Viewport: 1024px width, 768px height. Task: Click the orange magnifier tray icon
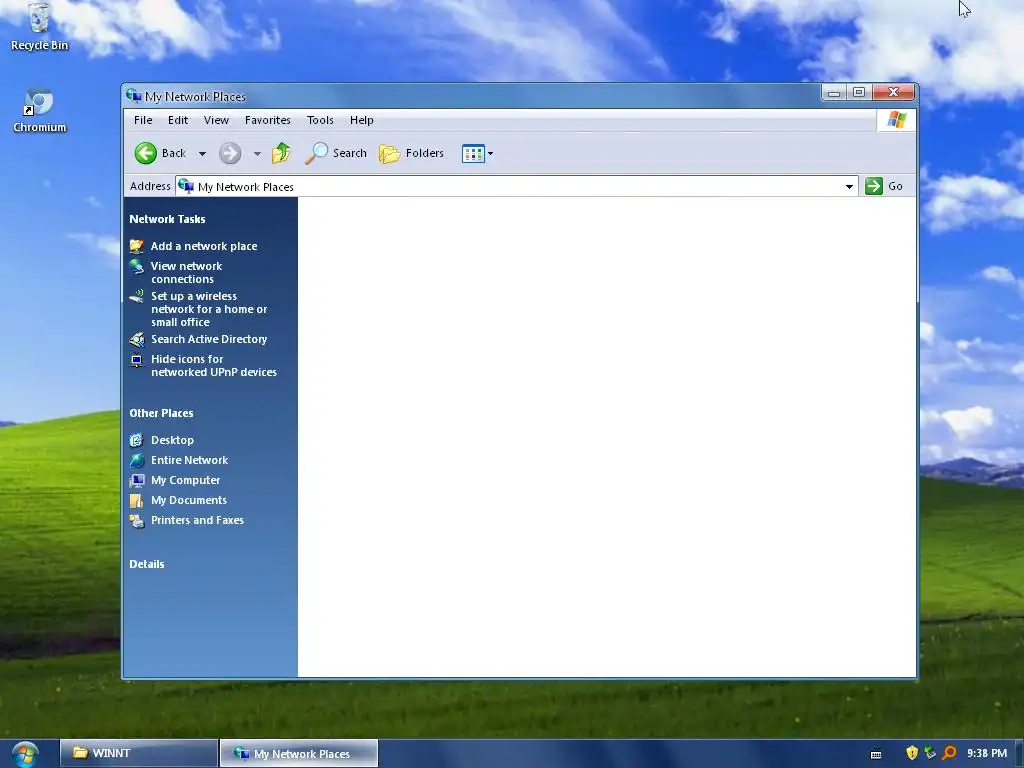[949, 753]
